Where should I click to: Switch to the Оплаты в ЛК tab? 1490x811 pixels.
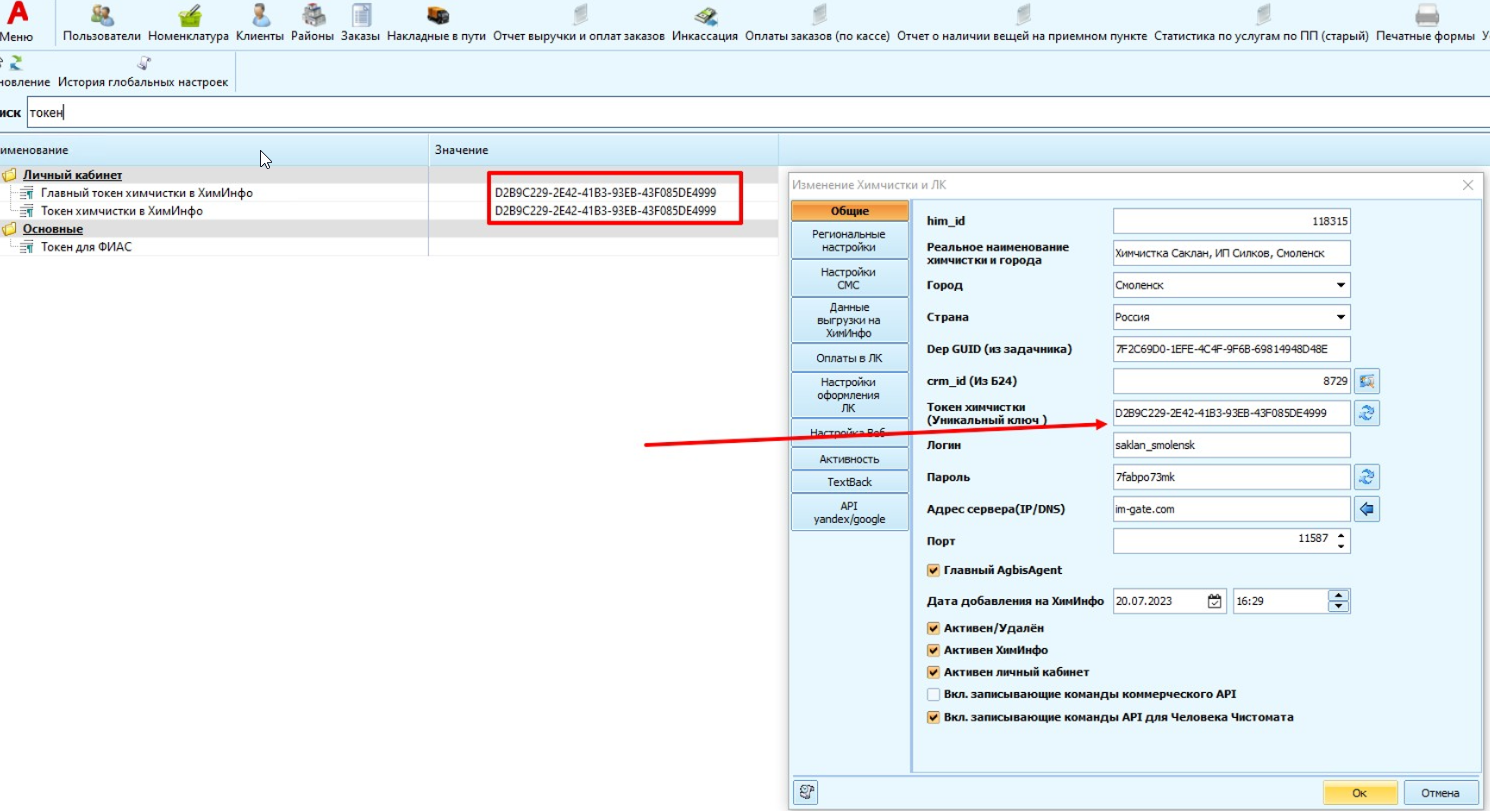point(849,358)
